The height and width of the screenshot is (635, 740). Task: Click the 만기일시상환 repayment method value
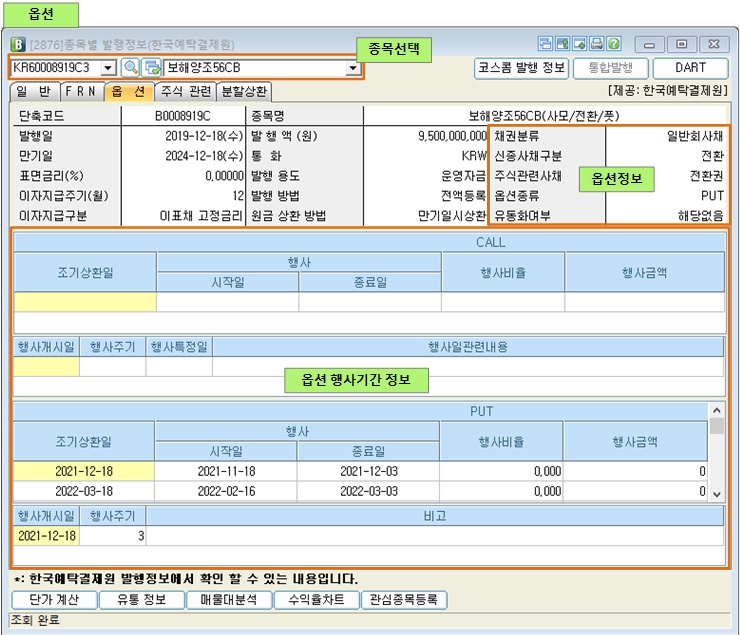pos(452,216)
